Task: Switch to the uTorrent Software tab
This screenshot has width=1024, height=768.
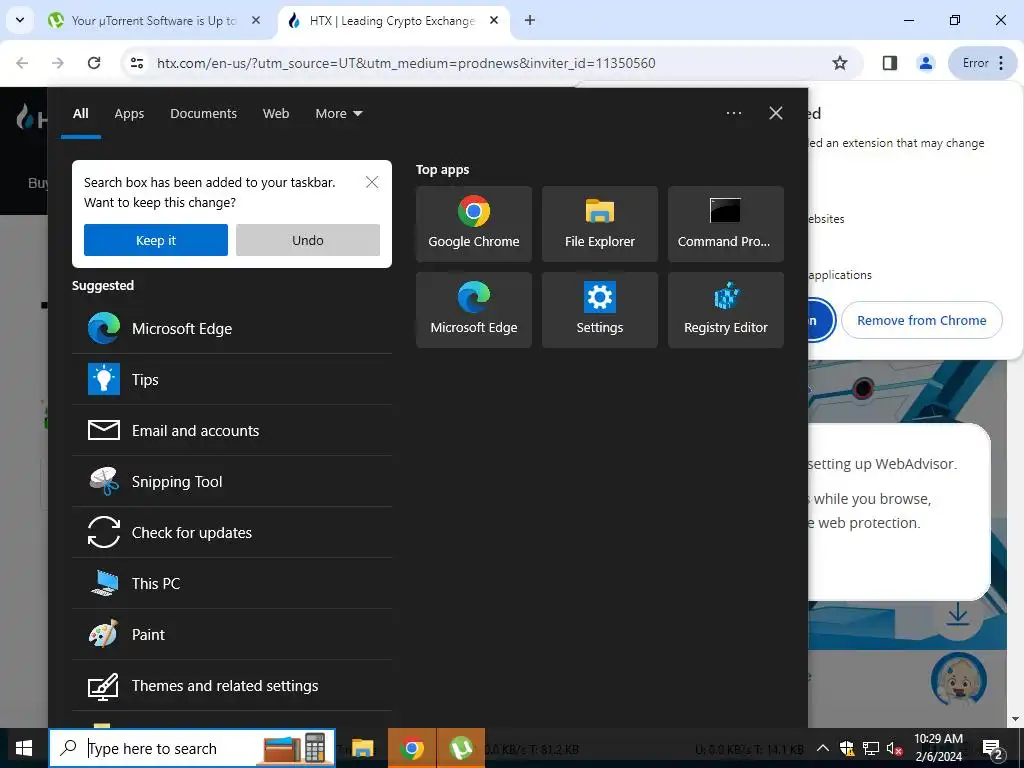Action: point(154,21)
